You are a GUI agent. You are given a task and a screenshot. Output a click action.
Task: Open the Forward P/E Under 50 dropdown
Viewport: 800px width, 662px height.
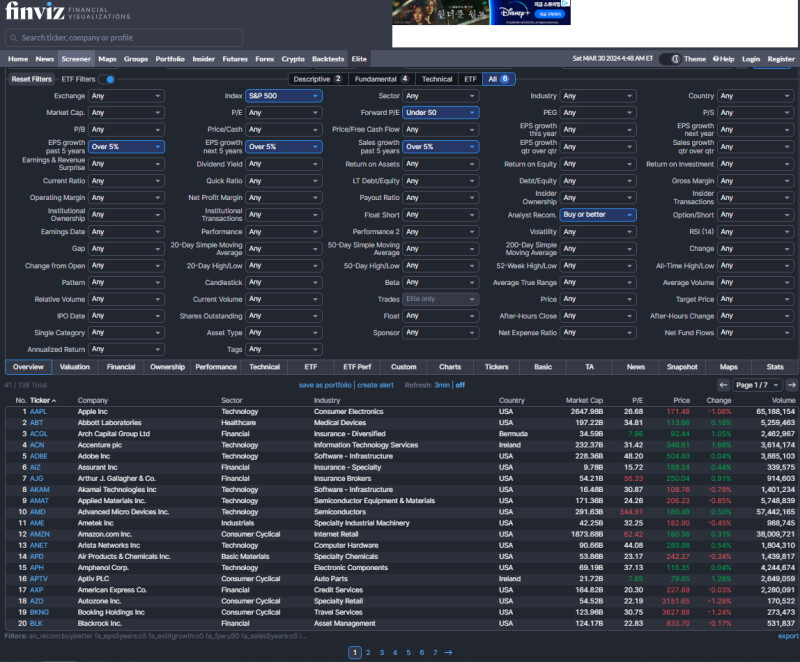[441, 113]
